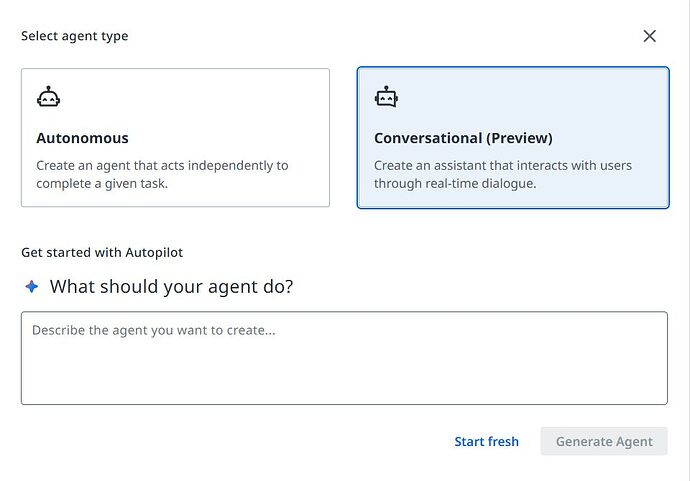Click the Start fresh link
The height and width of the screenshot is (481, 690).
[x=486, y=441]
